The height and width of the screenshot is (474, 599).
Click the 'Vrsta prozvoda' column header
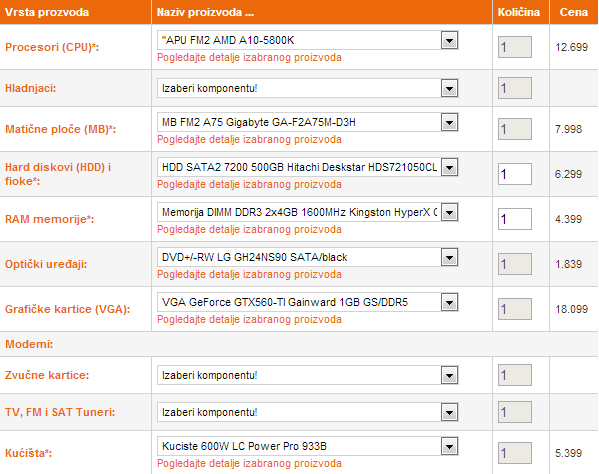[x=47, y=12]
